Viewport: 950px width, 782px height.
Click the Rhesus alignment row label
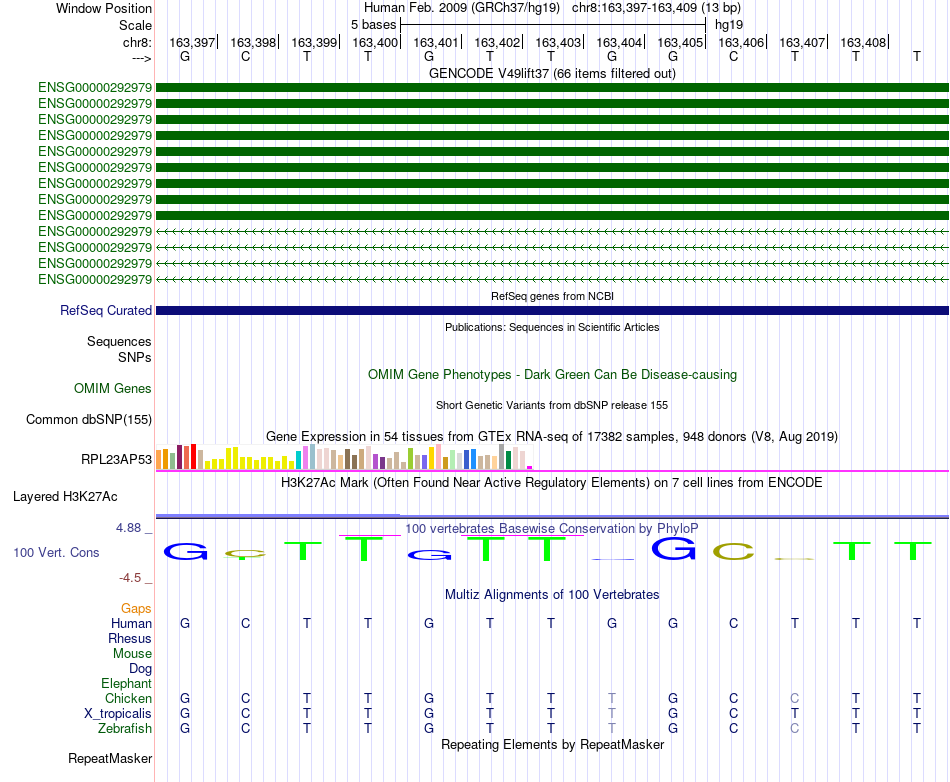tap(130, 638)
